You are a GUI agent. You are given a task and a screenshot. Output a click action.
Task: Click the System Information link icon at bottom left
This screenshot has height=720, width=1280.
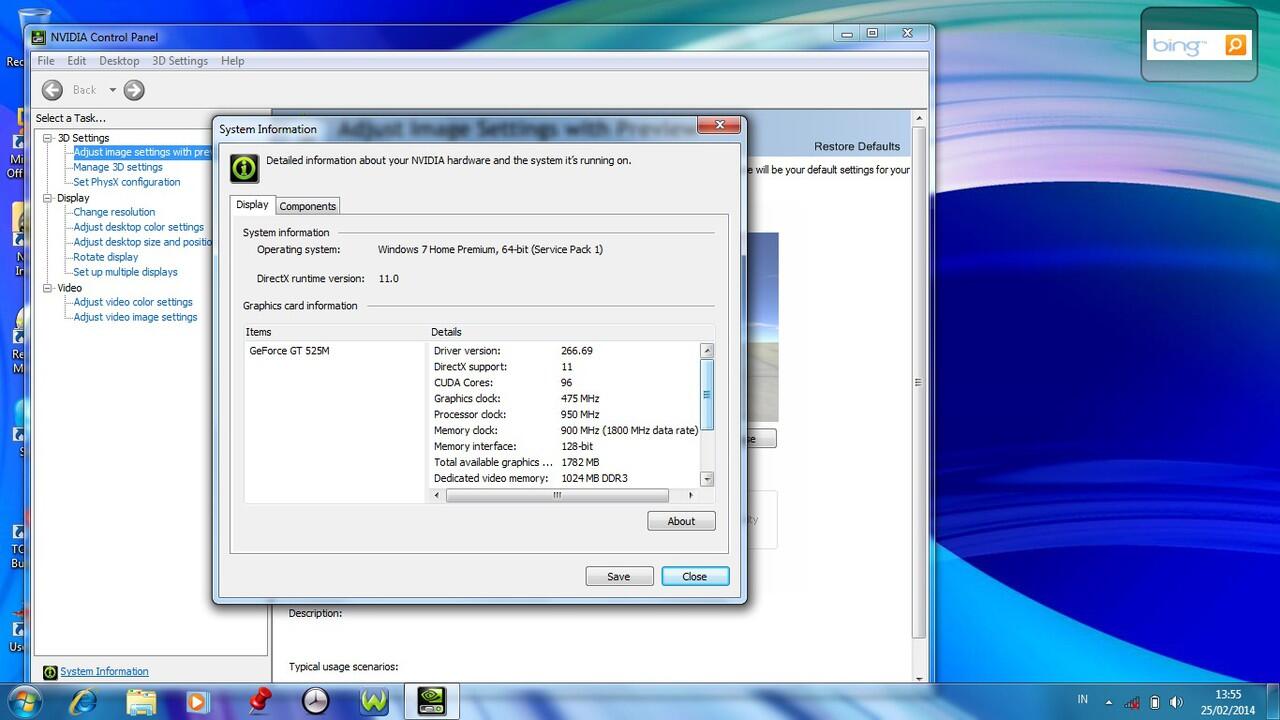[50, 672]
